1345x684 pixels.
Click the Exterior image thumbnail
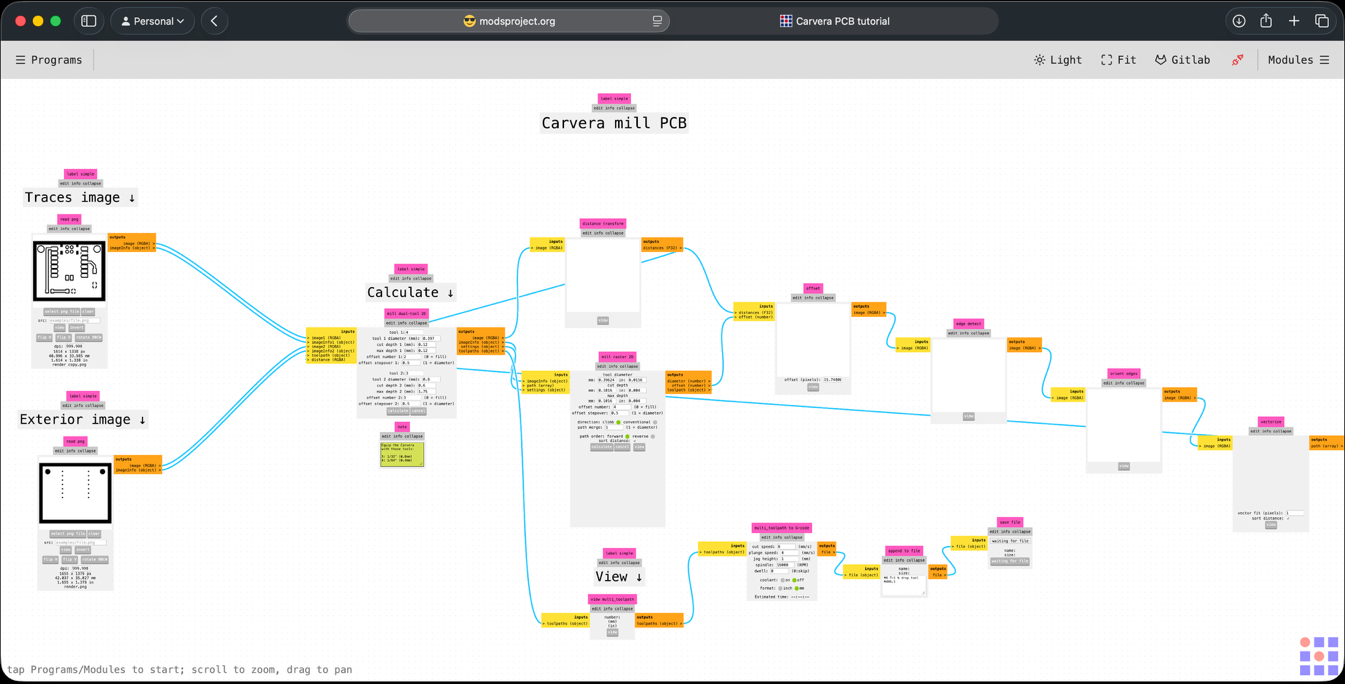click(x=75, y=492)
